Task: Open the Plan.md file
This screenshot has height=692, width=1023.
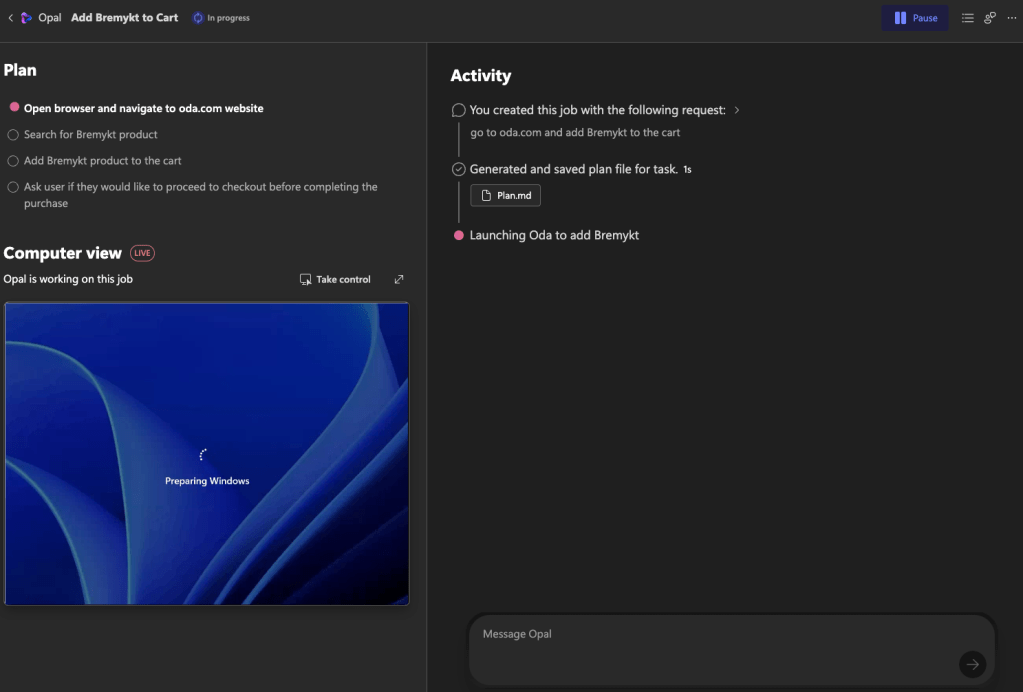Action: tap(506, 196)
